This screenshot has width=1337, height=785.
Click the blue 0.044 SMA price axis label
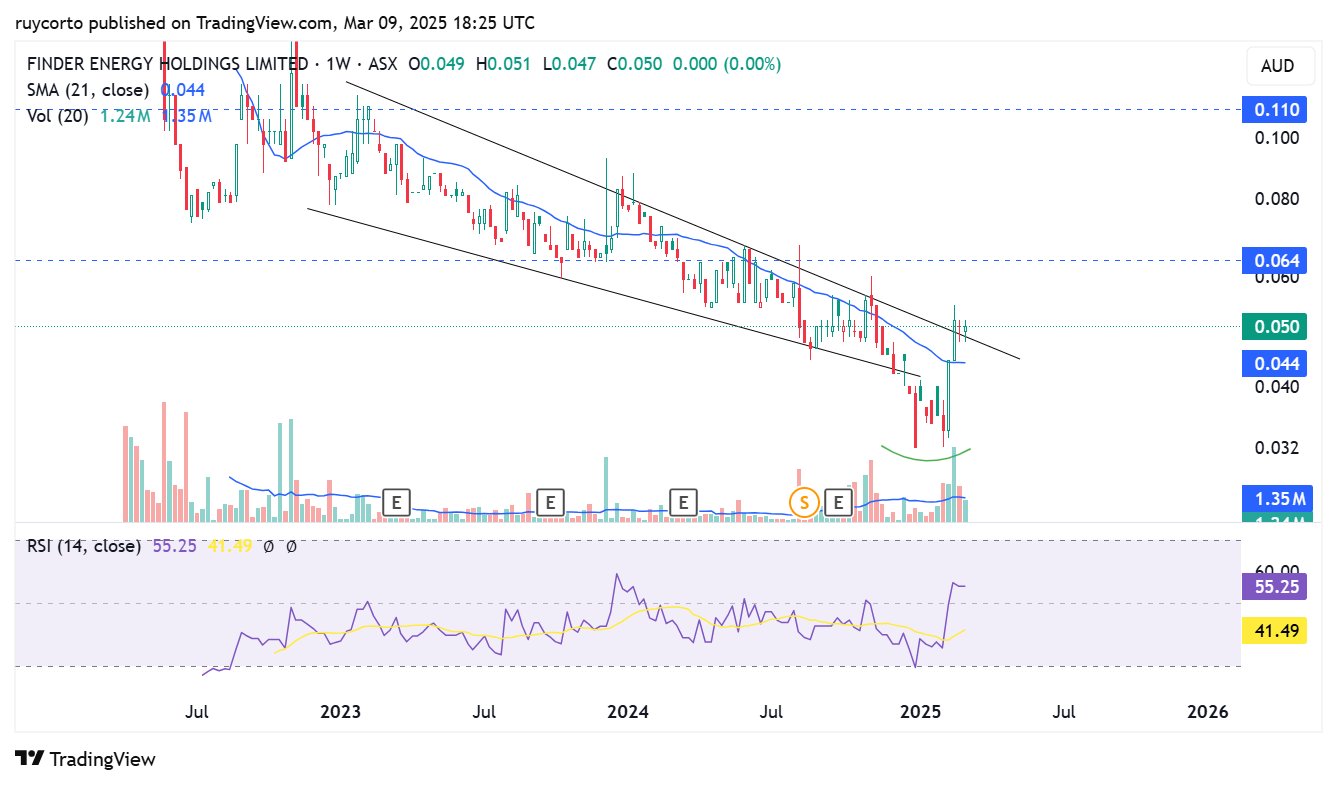click(1274, 363)
